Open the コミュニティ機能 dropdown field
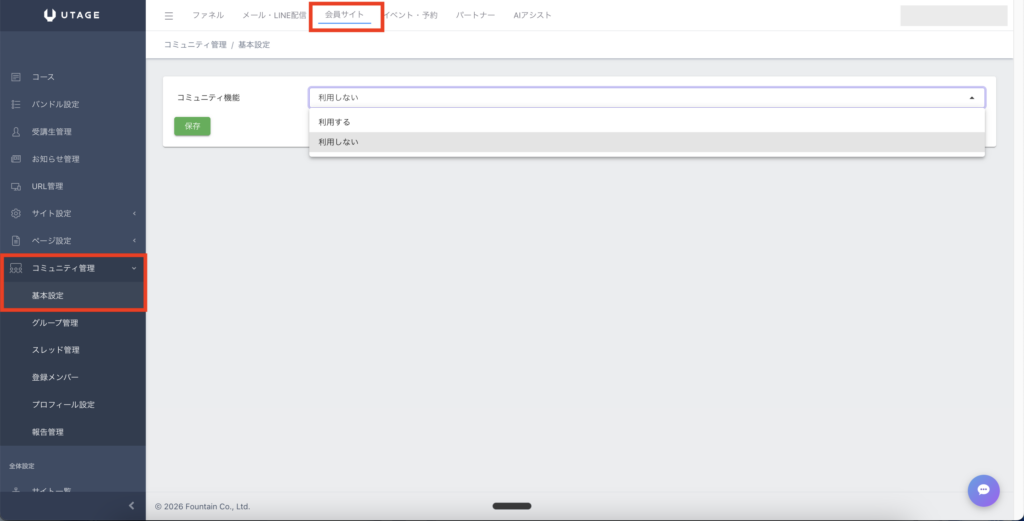The height and width of the screenshot is (521, 1024). [x=647, y=97]
